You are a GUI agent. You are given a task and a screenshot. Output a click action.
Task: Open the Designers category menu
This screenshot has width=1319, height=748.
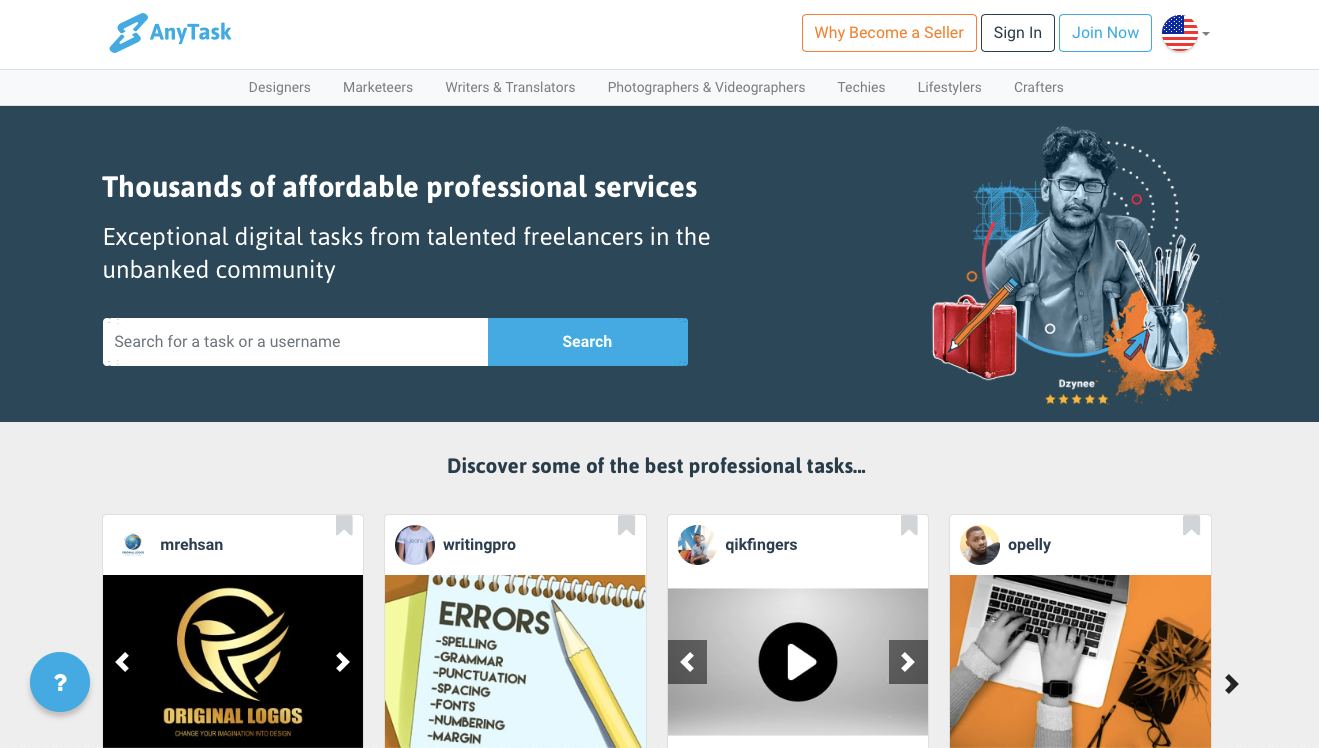click(280, 87)
